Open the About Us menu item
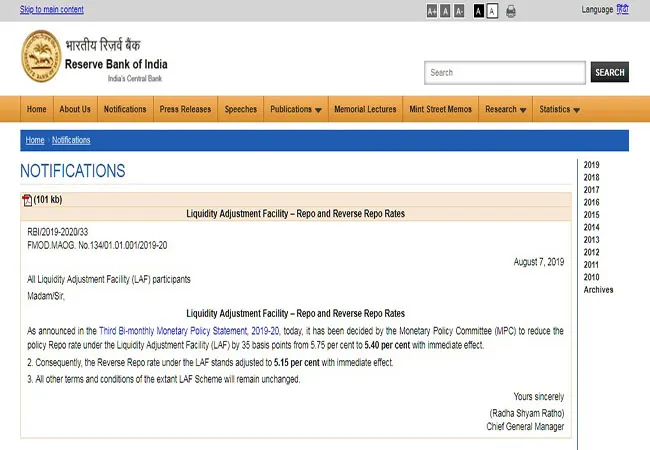This screenshot has width=650, height=450. click(75, 109)
